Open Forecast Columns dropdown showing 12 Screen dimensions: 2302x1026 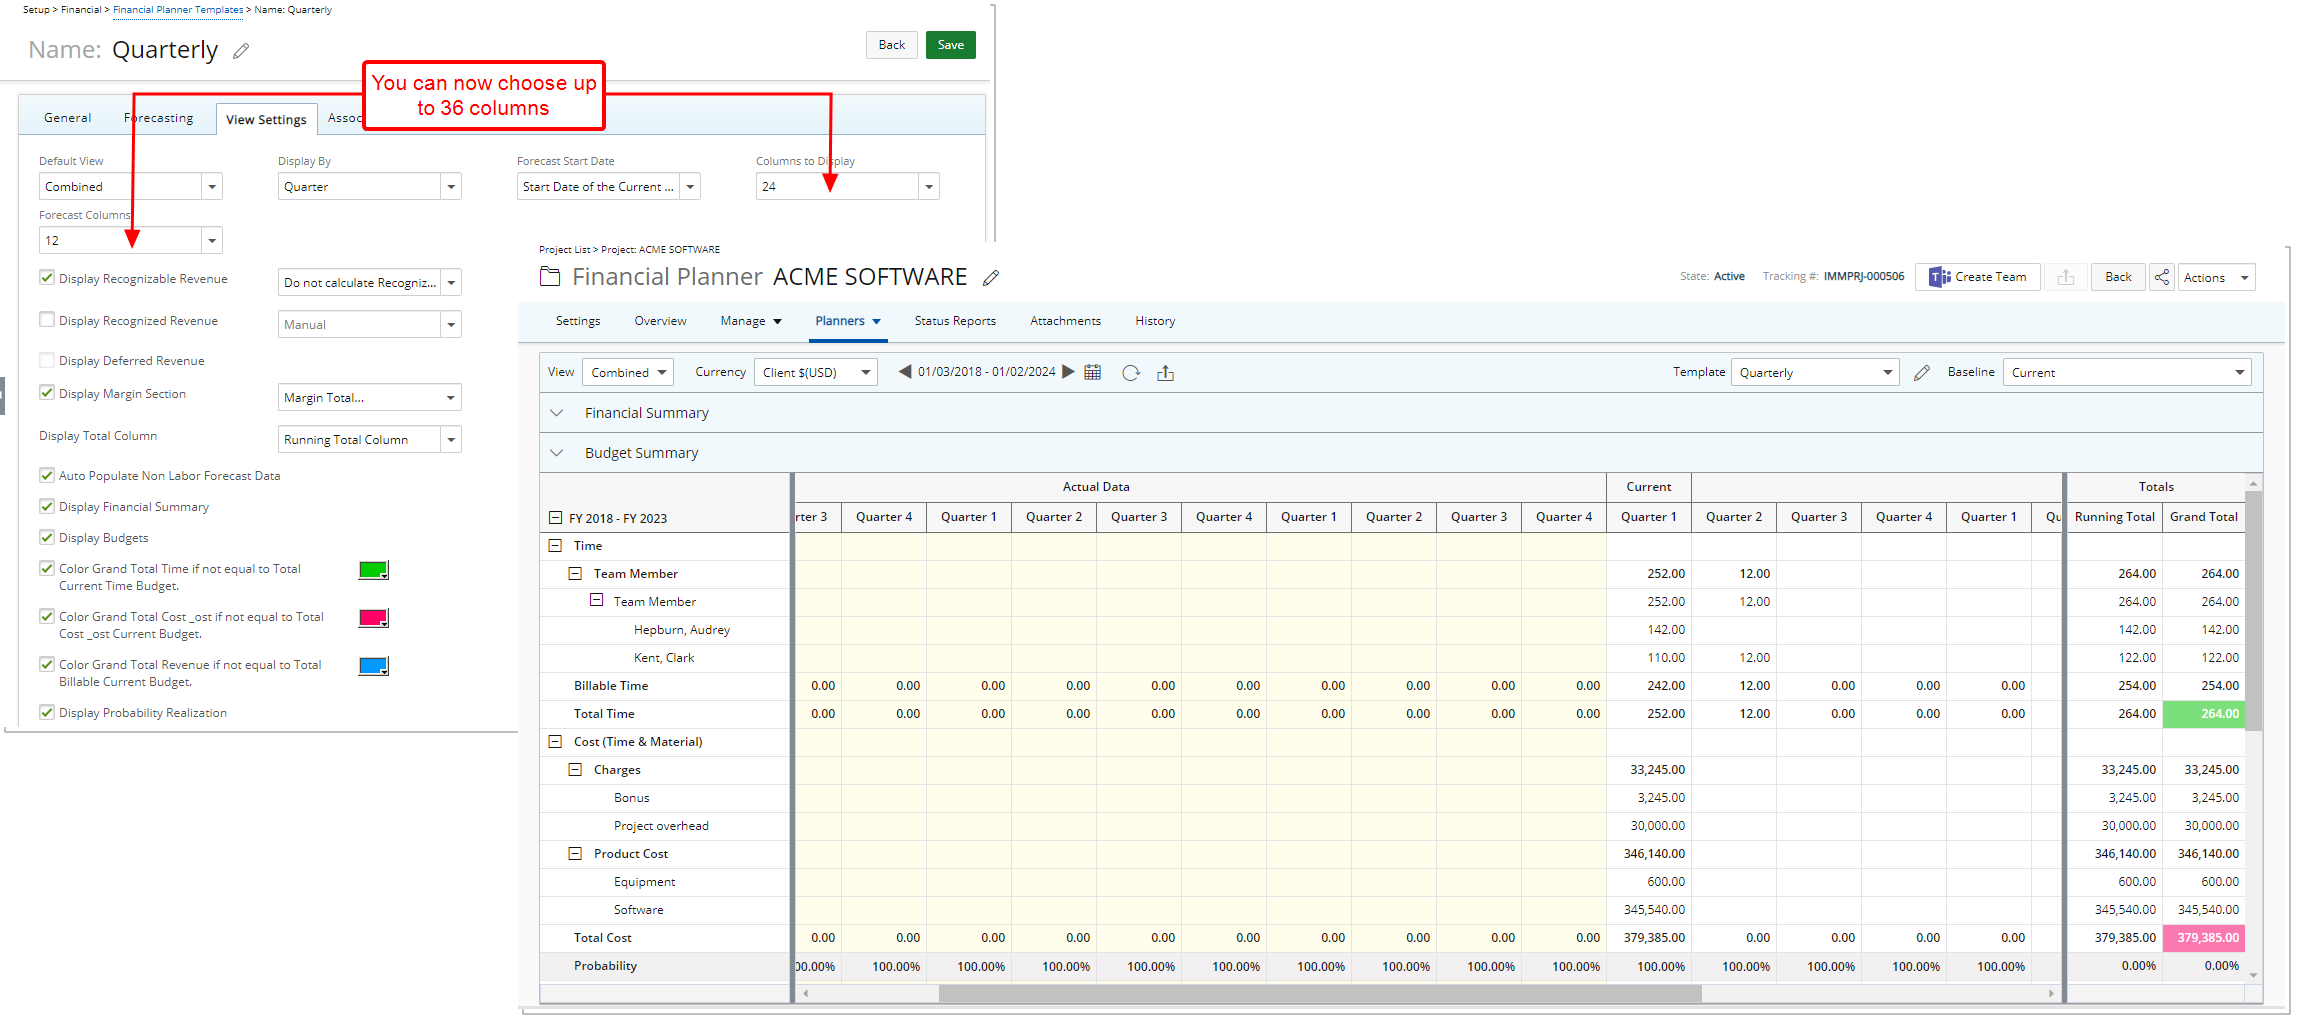130,241
